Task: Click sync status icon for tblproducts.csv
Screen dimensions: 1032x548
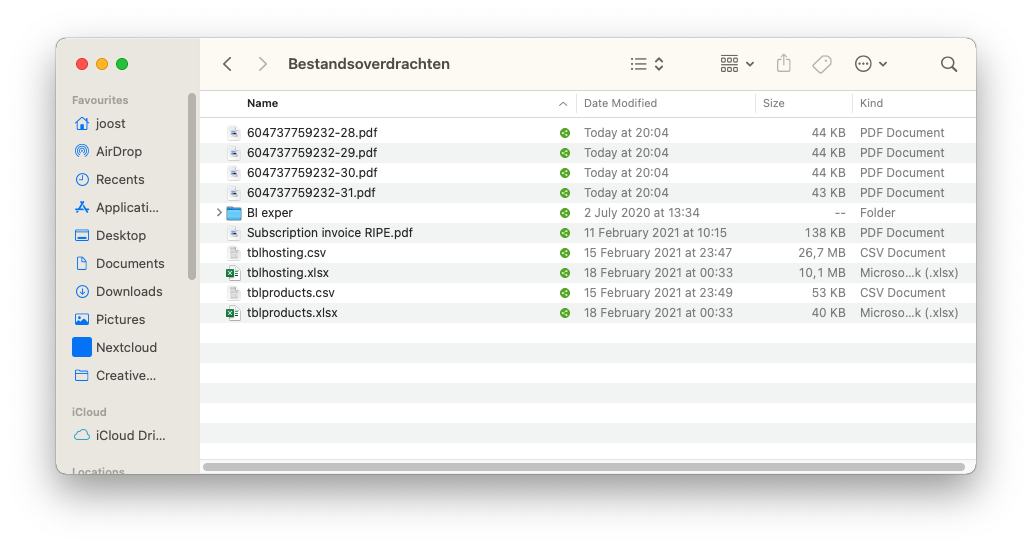Action: [x=565, y=293]
